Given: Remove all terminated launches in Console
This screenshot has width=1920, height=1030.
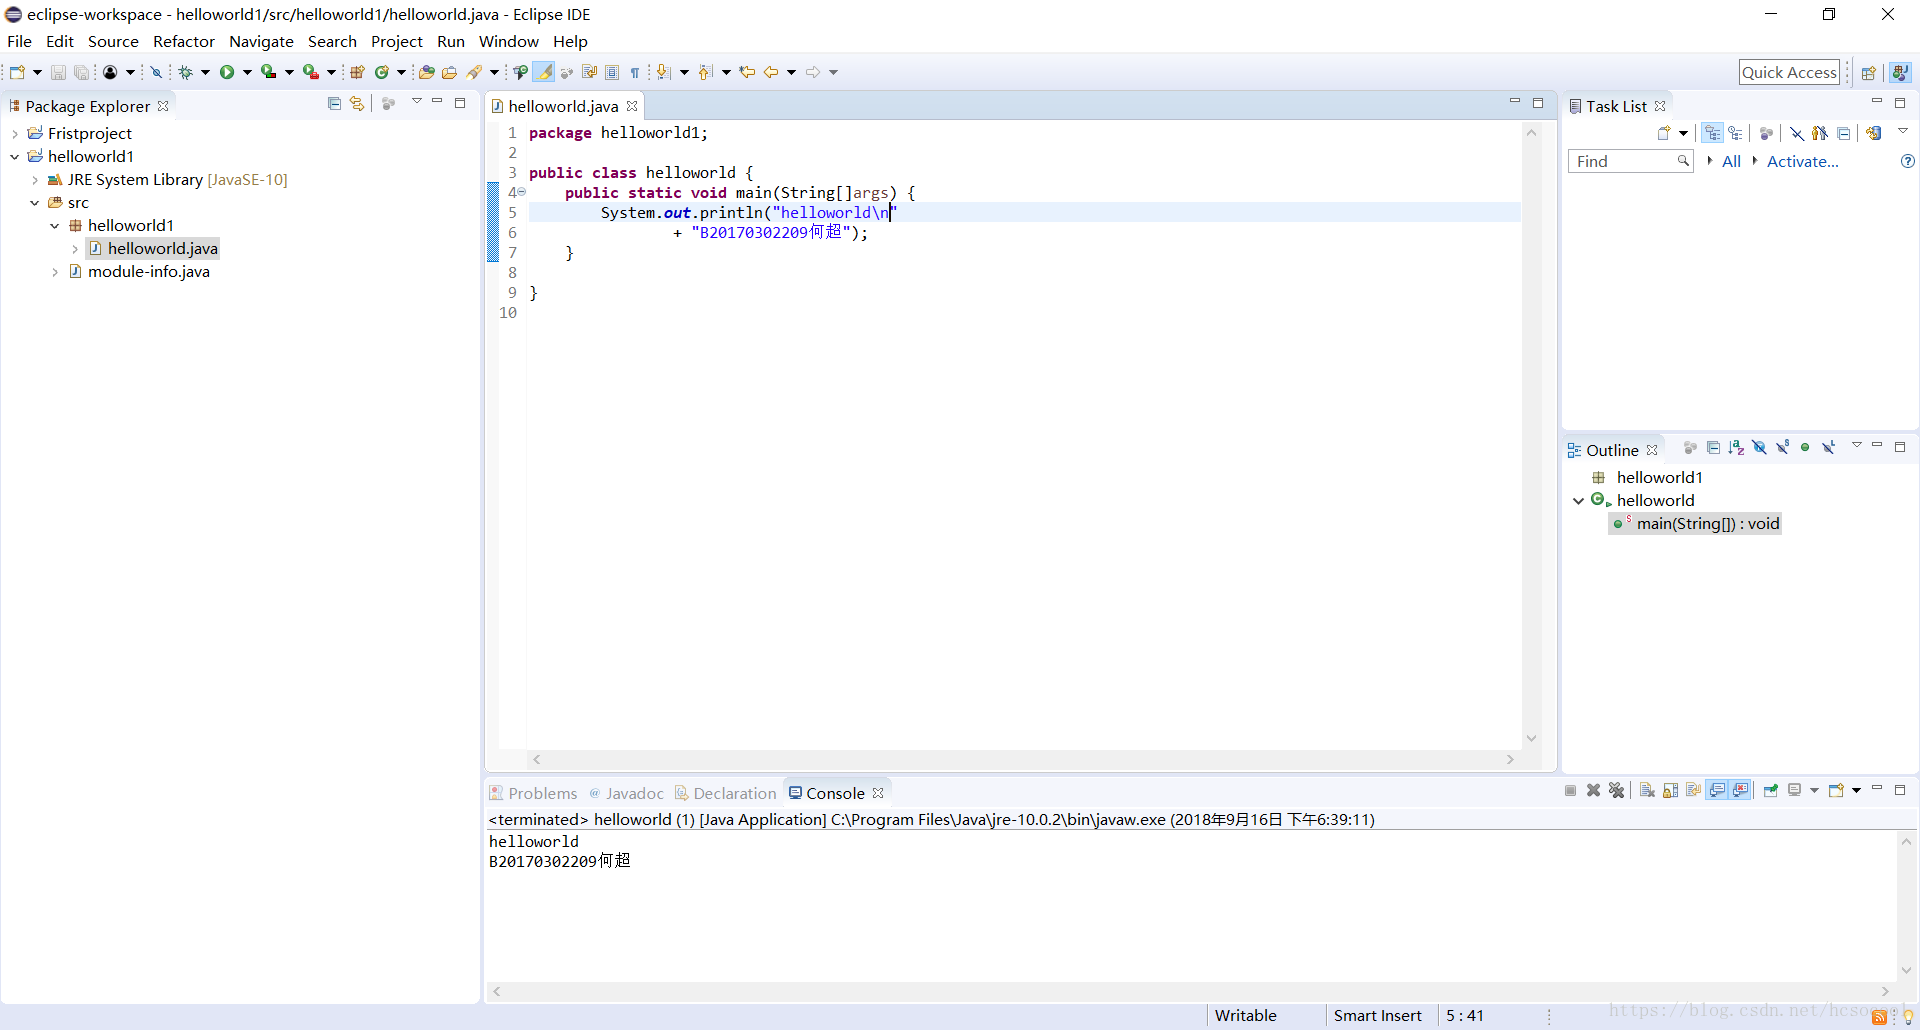Looking at the screenshot, I should click(1617, 791).
